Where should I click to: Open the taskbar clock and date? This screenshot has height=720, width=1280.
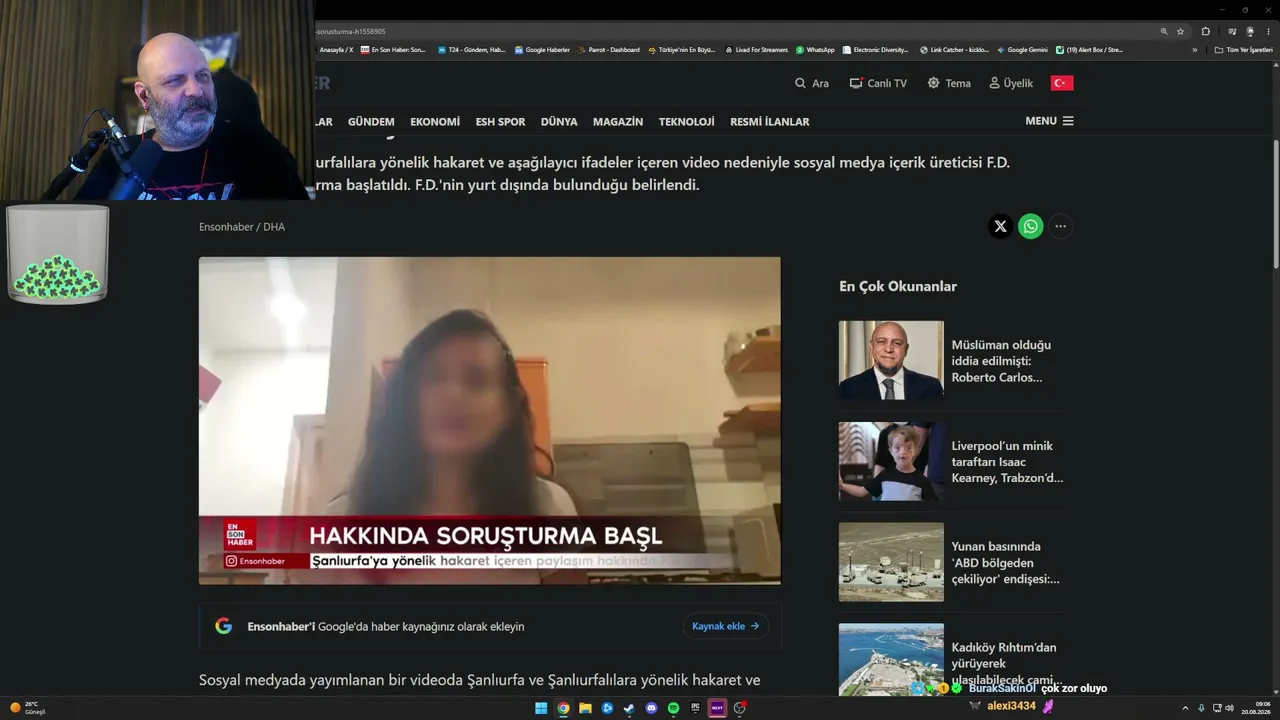pos(1255,708)
